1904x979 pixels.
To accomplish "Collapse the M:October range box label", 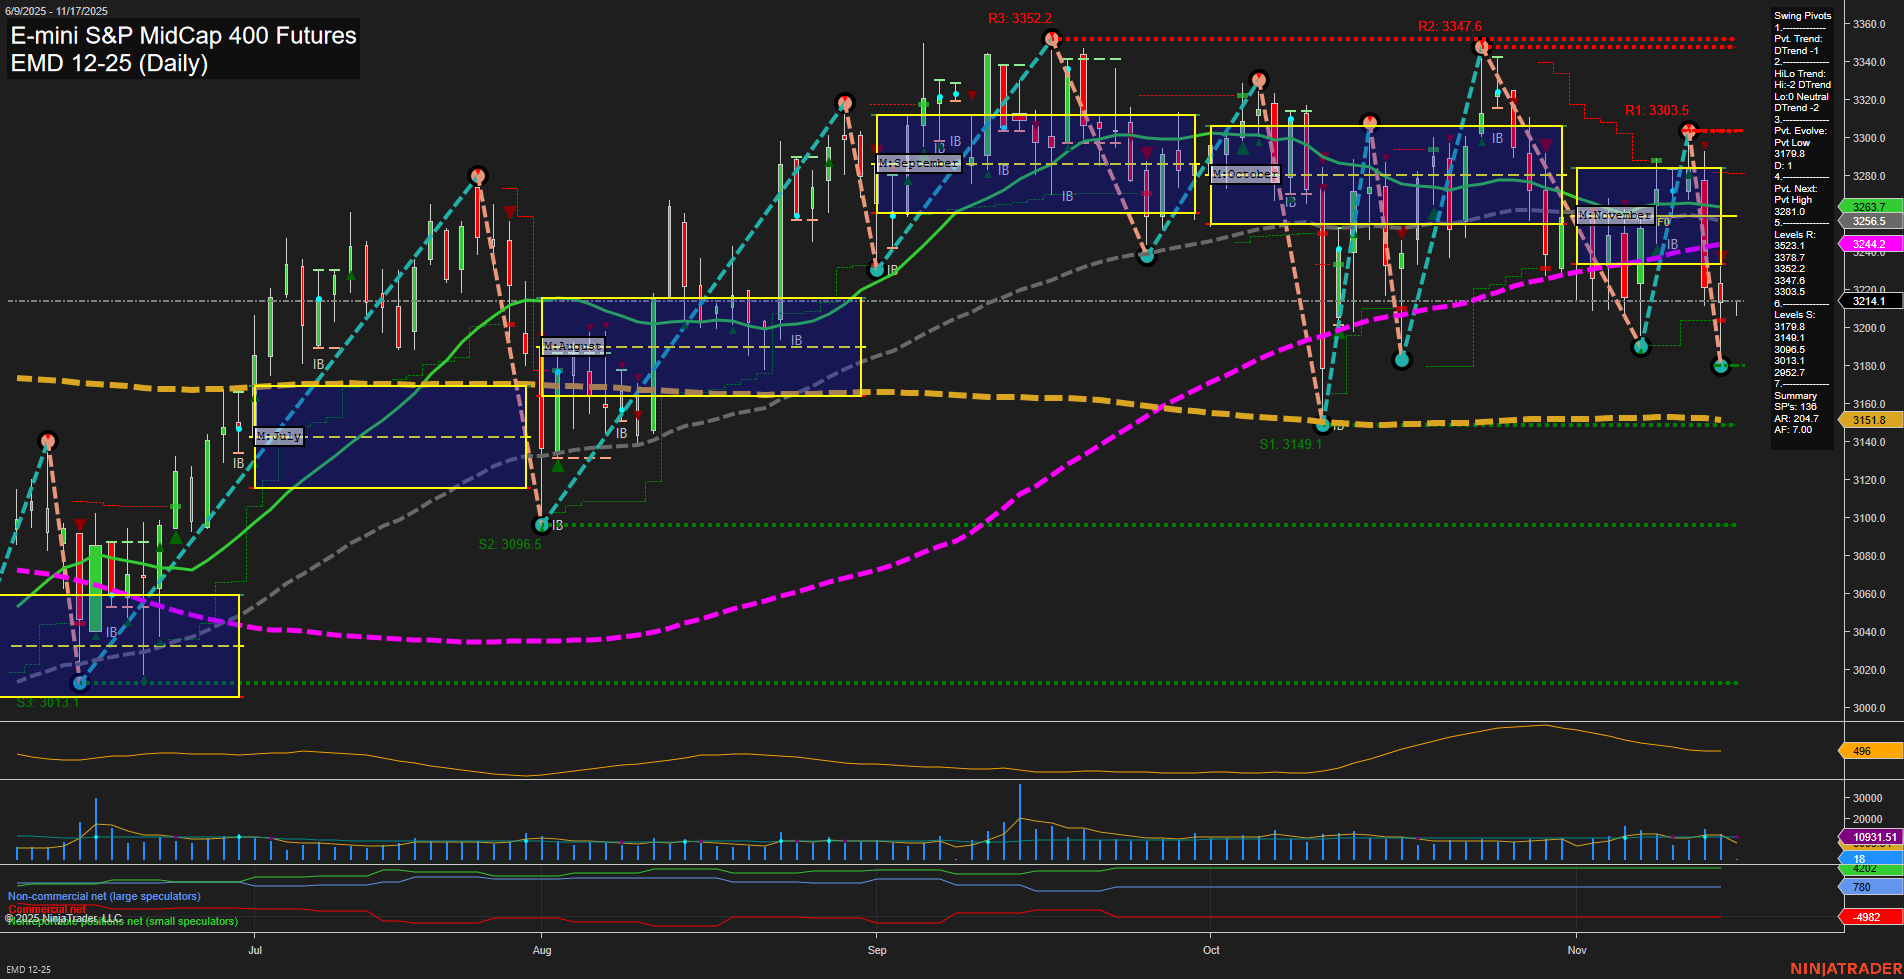I will click(x=1243, y=173).
